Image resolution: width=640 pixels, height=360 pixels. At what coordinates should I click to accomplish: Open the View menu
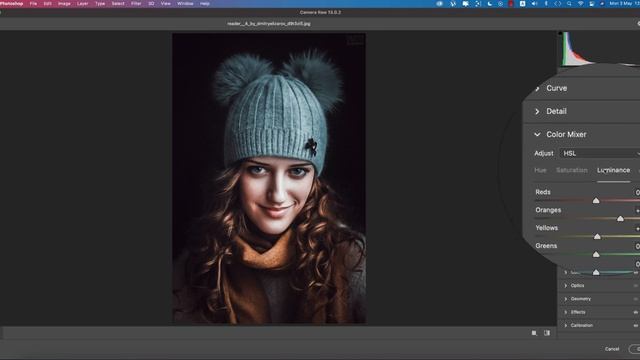(166, 4)
